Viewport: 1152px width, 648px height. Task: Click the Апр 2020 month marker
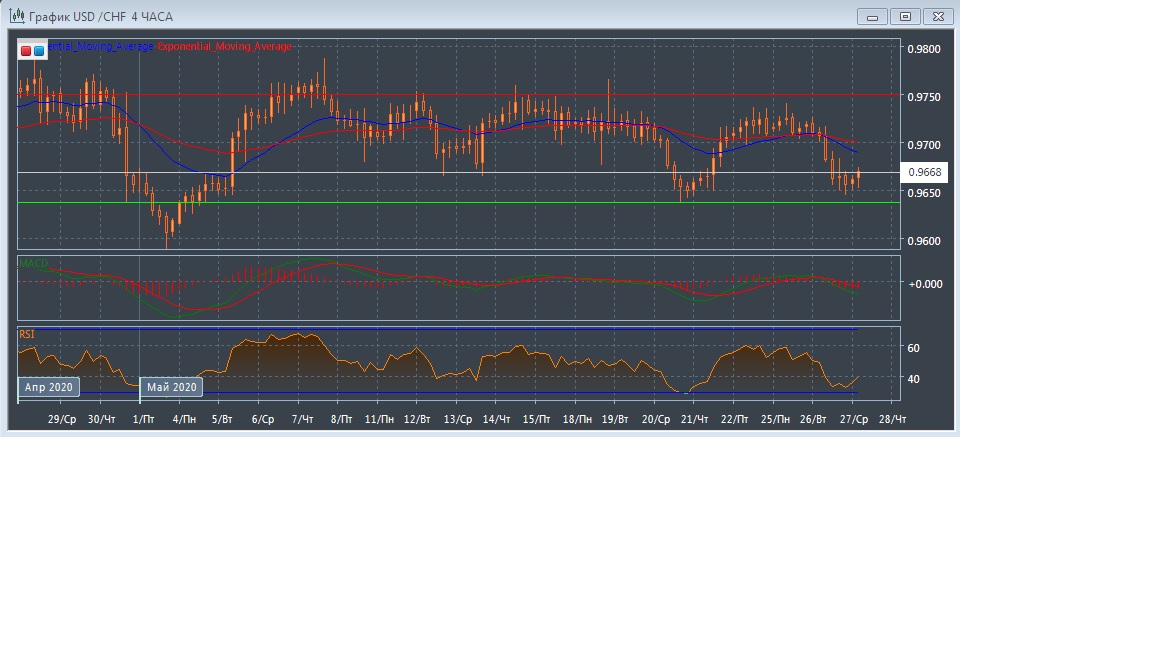pyautogui.click(x=48, y=387)
